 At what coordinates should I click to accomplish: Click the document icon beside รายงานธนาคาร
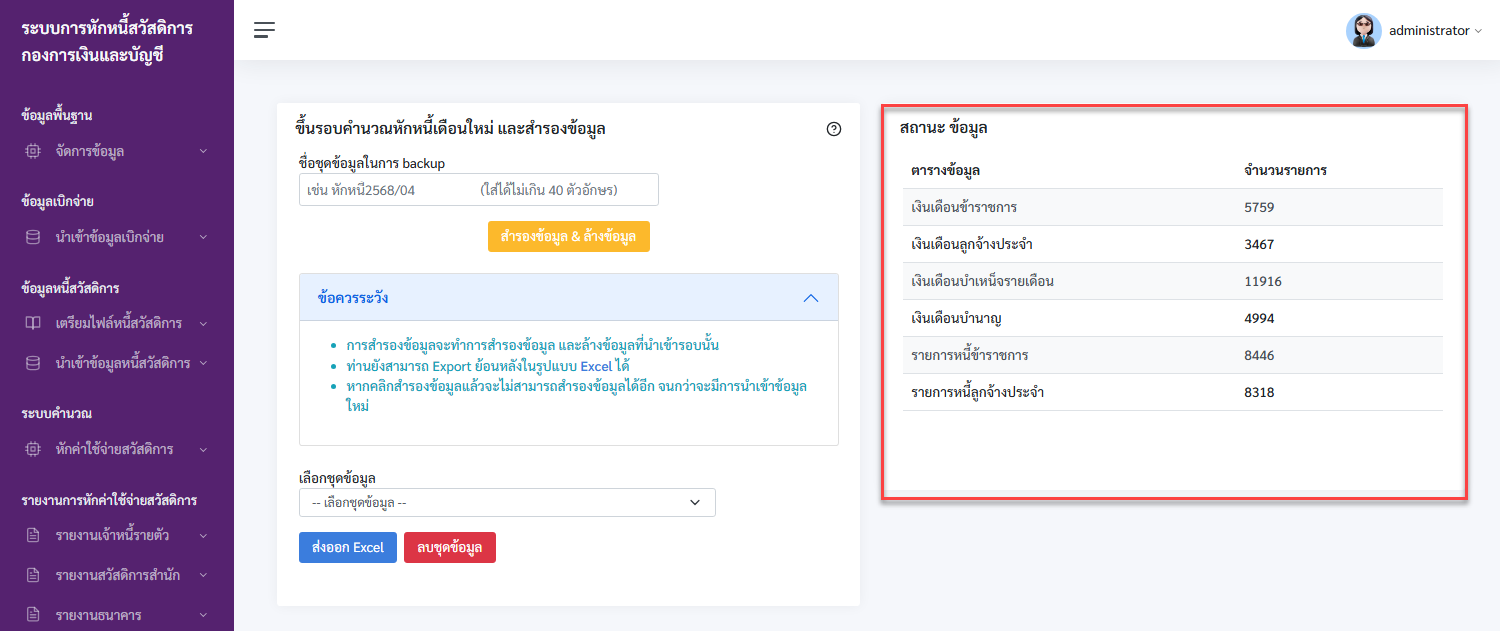(33, 615)
